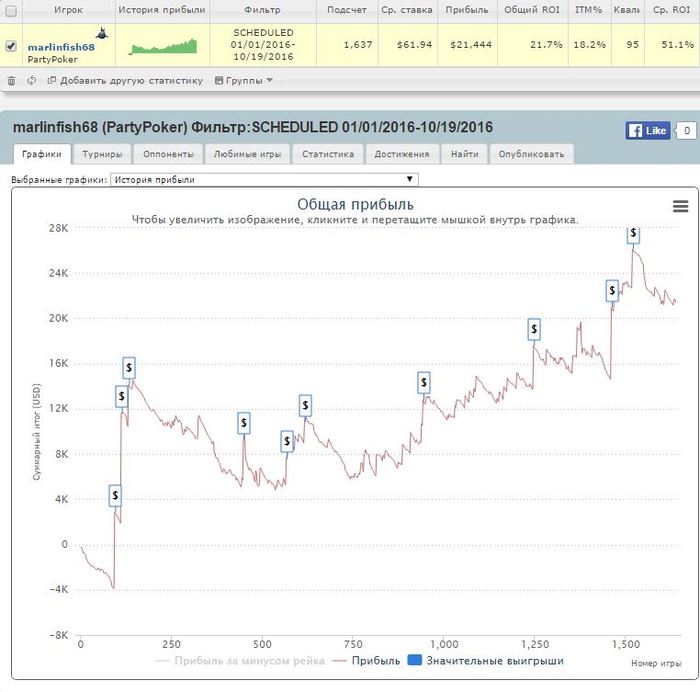Click the 18.2% ITM value
Viewport: 700px width, 692px height.
[589, 45]
